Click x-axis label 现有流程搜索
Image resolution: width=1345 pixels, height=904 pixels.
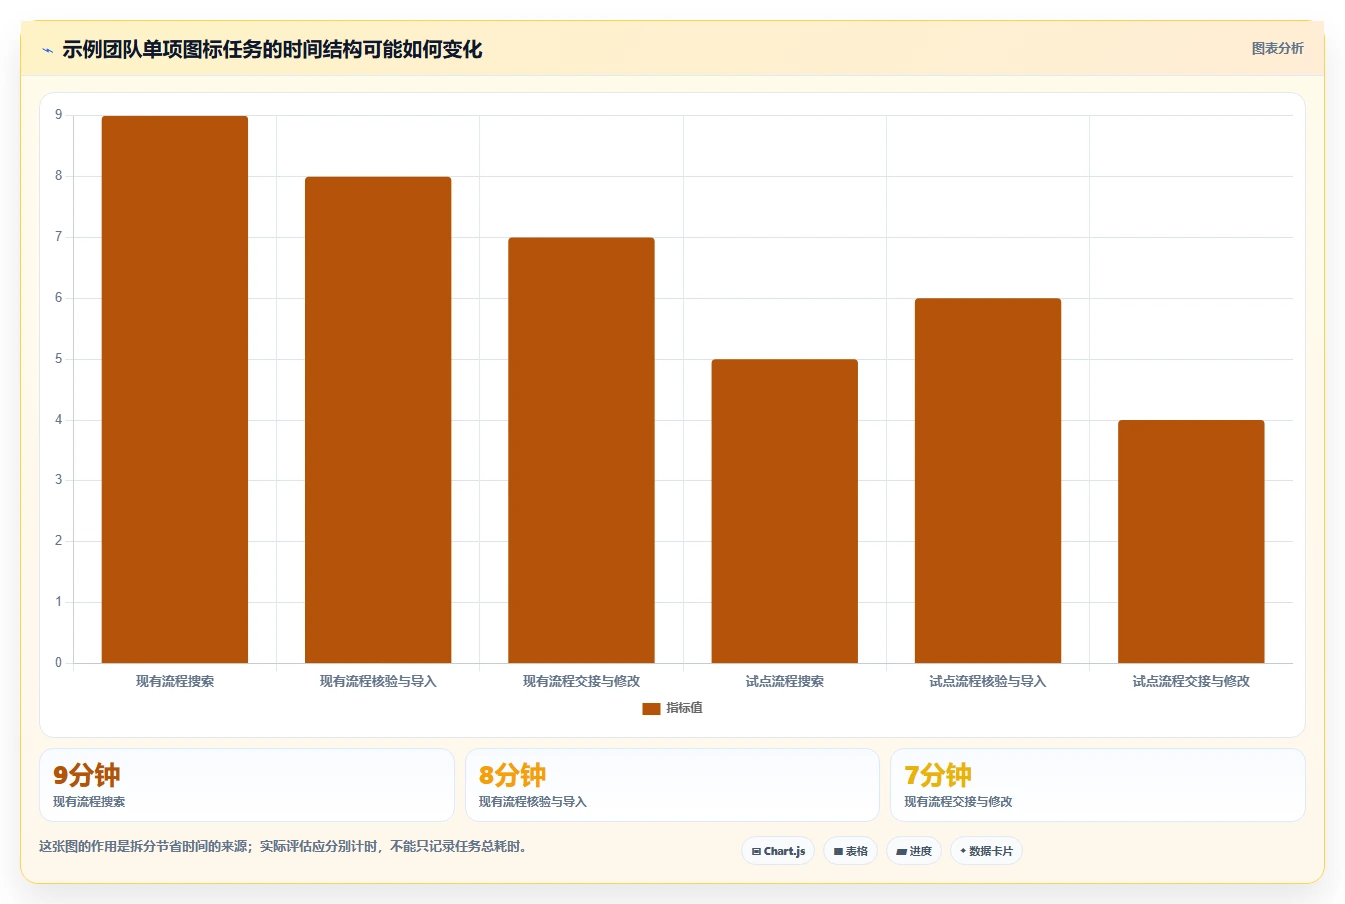point(175,681)
